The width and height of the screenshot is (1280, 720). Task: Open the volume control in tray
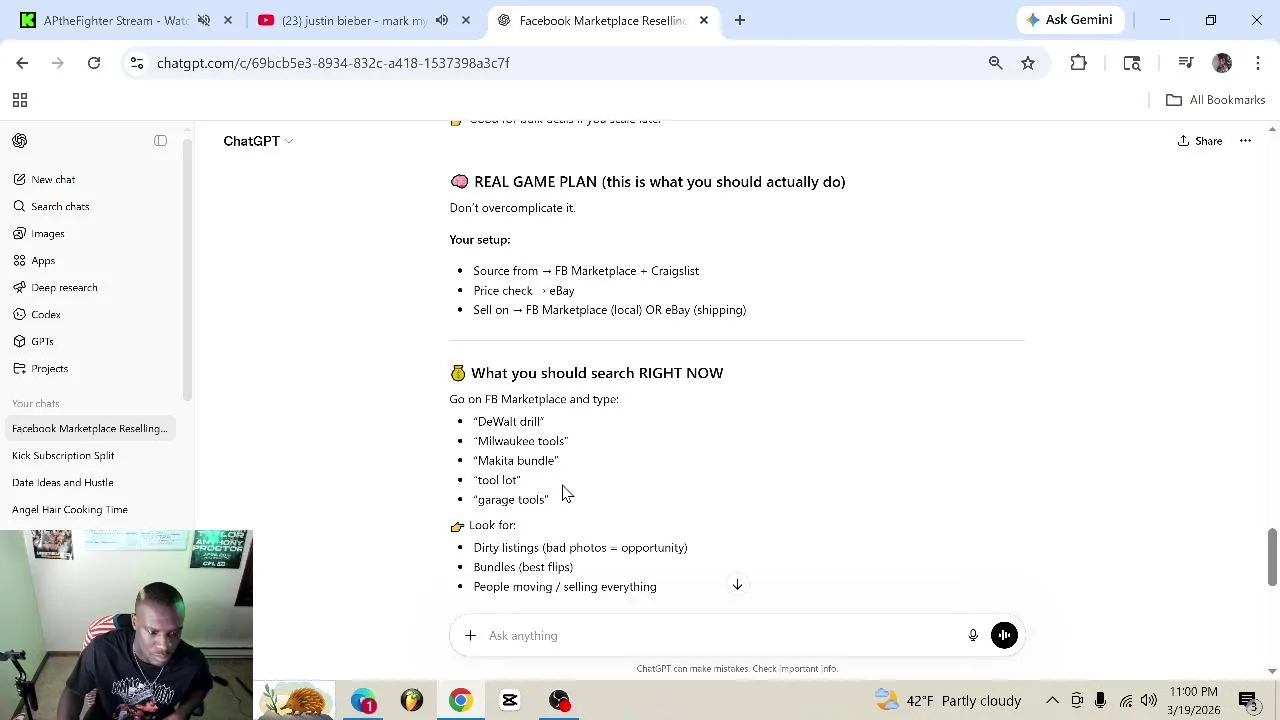tap(1149, 700)
